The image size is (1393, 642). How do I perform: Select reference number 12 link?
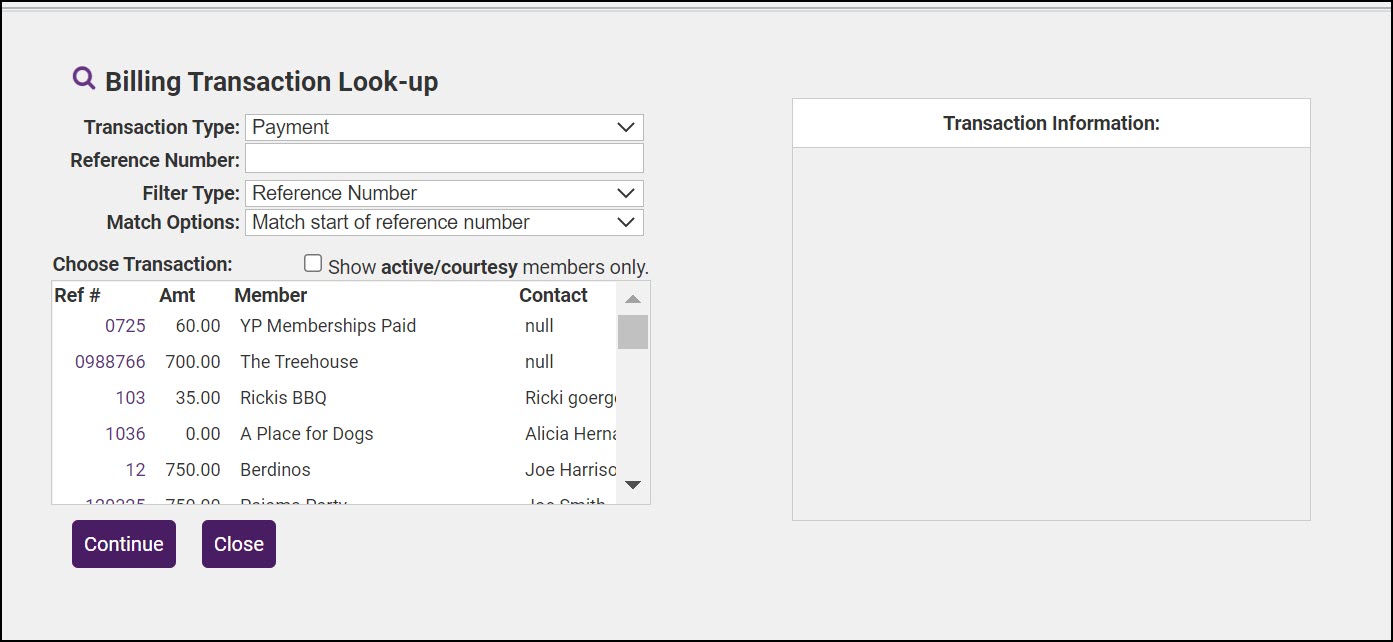pyautogui.click(x=135, y=470)
